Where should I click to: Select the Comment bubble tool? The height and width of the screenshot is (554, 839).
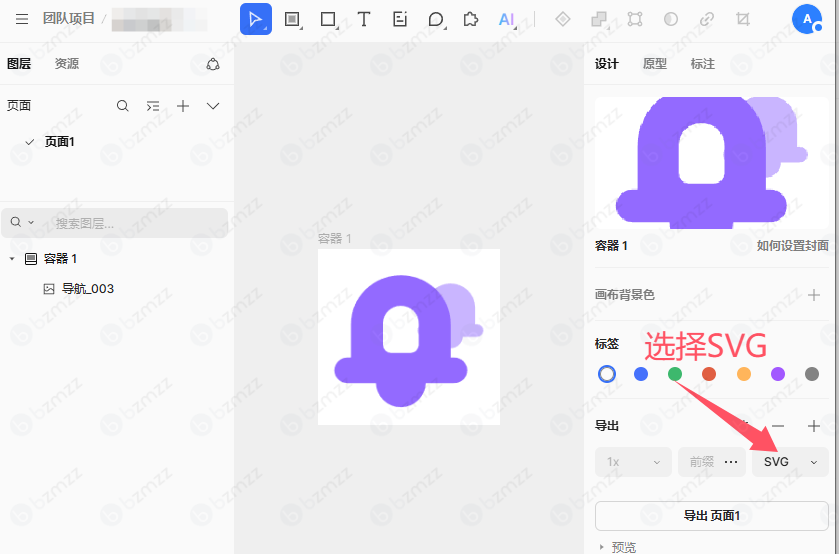(436, 19)
